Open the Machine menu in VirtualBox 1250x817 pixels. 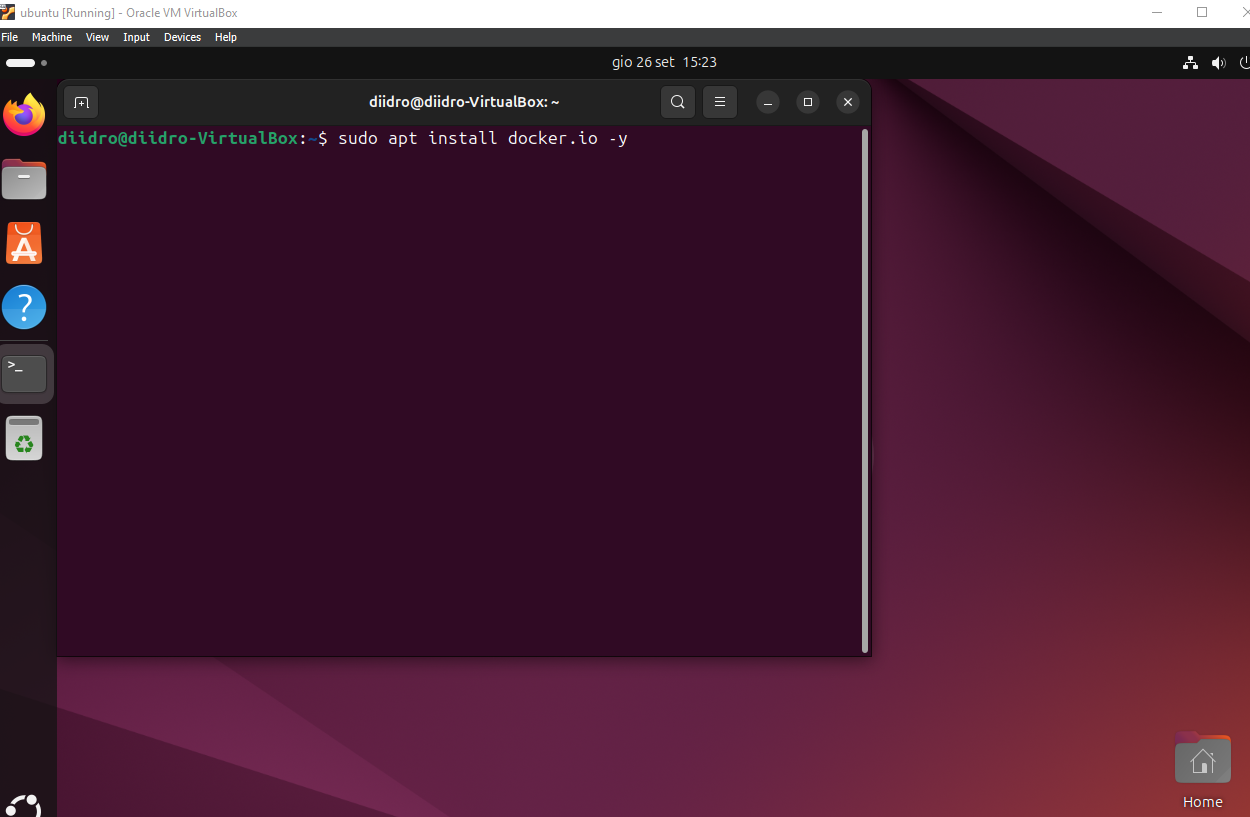51,37
